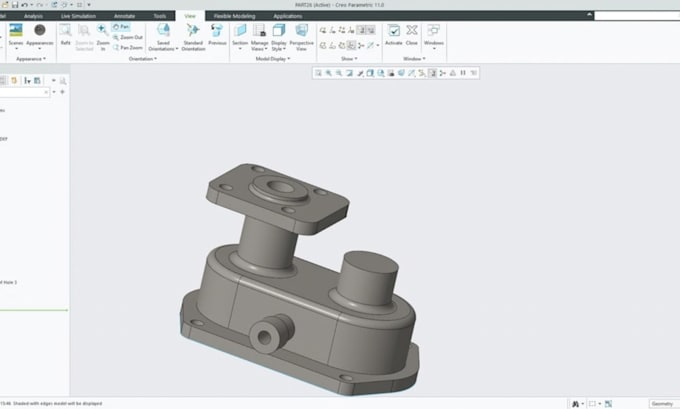Click the Save icon in quick access toolbar
The width and height of the screenshot is (680, 409).
coord(15,5)
